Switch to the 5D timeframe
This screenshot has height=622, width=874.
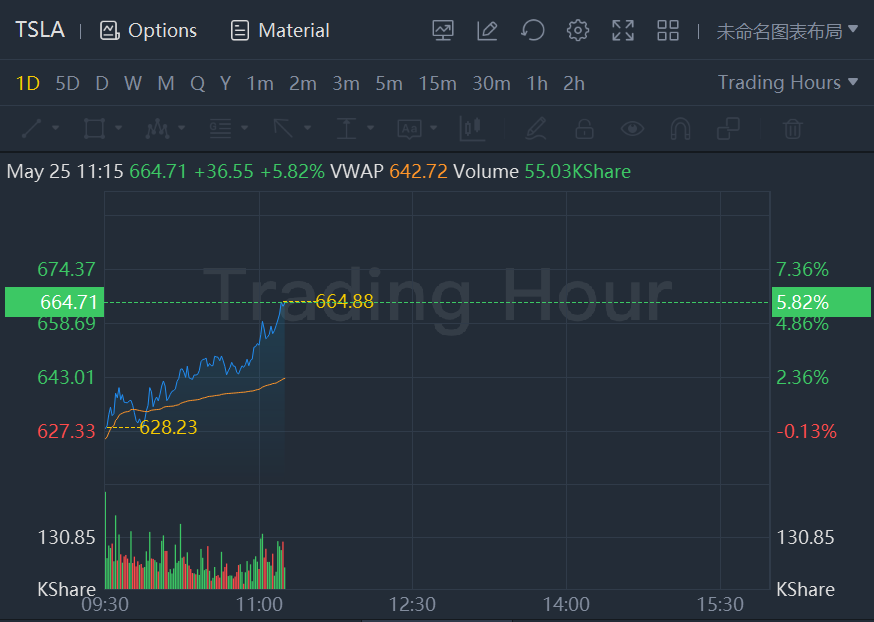tap(67, 83)
